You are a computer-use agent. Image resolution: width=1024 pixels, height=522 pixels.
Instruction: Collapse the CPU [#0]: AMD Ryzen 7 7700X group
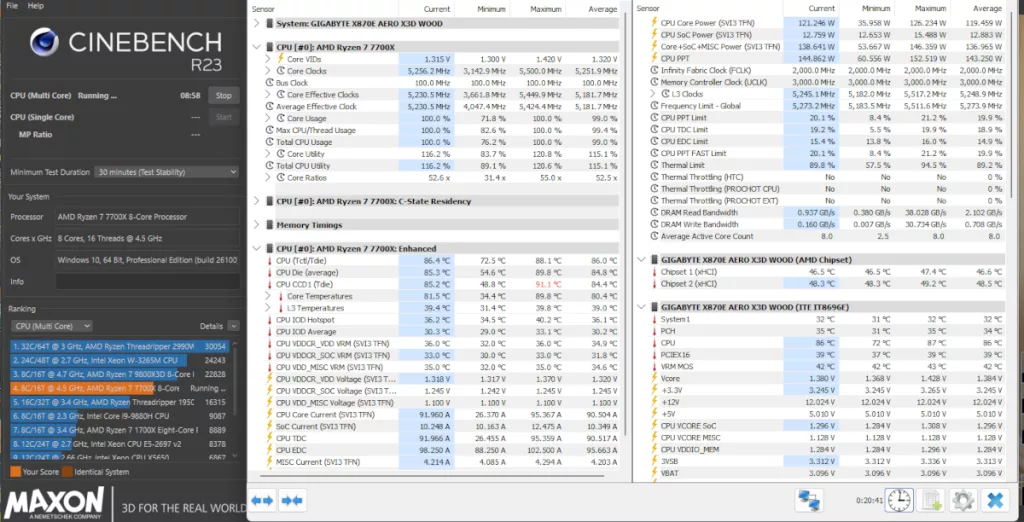[x=256, y=47]
